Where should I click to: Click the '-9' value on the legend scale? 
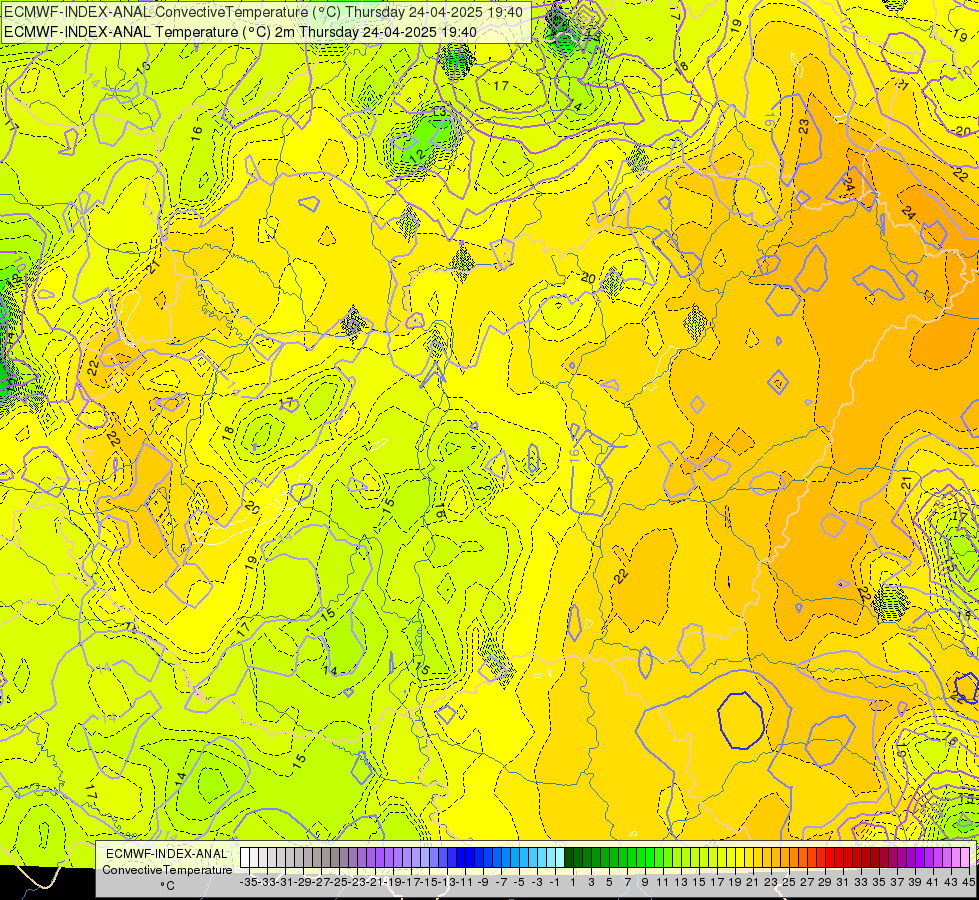click(x=483, y=882)
